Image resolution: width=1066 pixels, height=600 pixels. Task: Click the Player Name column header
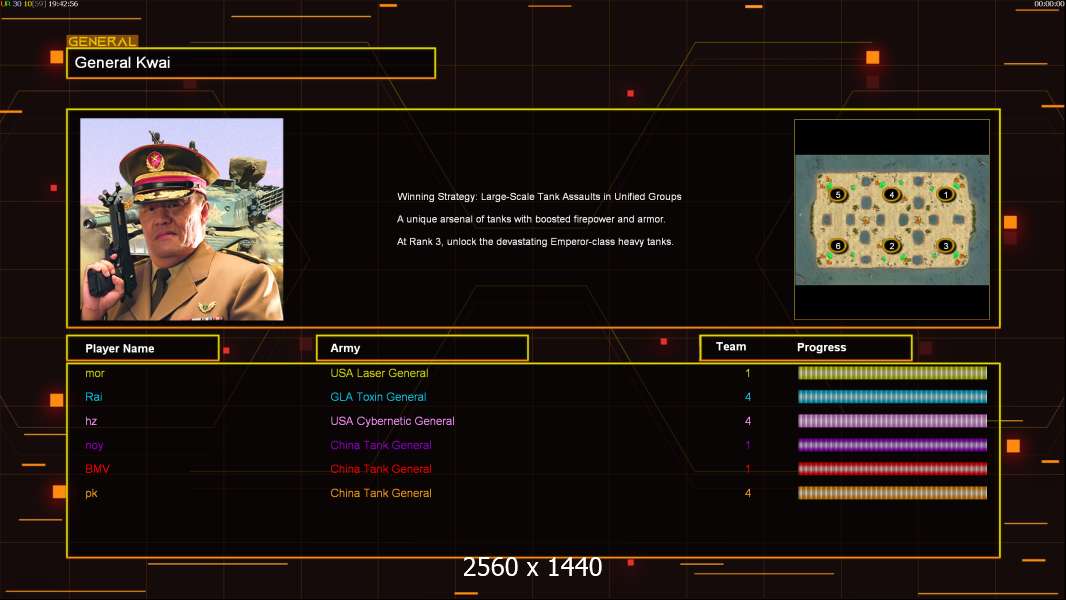142,348
